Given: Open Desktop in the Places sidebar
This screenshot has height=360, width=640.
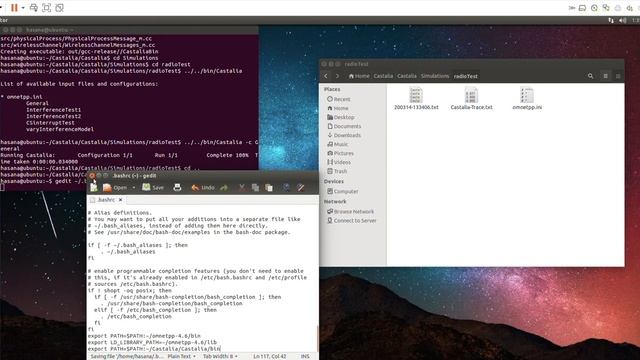Looking at the screenshot, I should click(x=341, y=117).
